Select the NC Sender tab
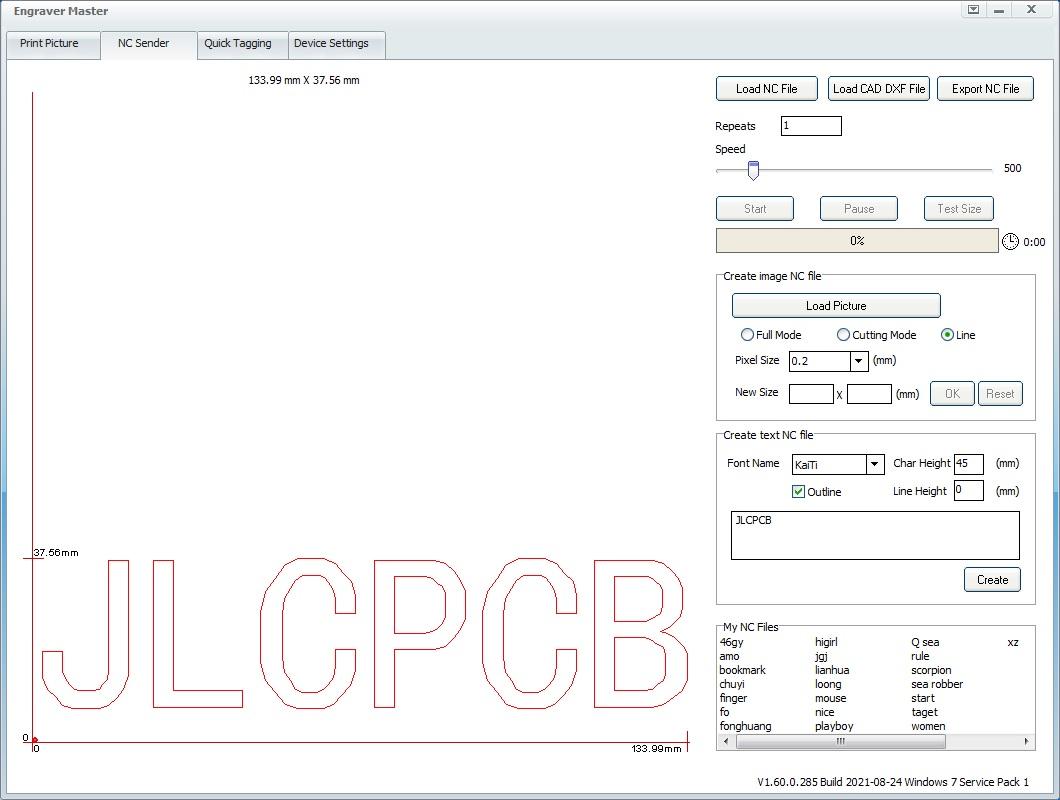Viewport: 1060px width, 800px height. pyautogui.click(x=147, y=44)
